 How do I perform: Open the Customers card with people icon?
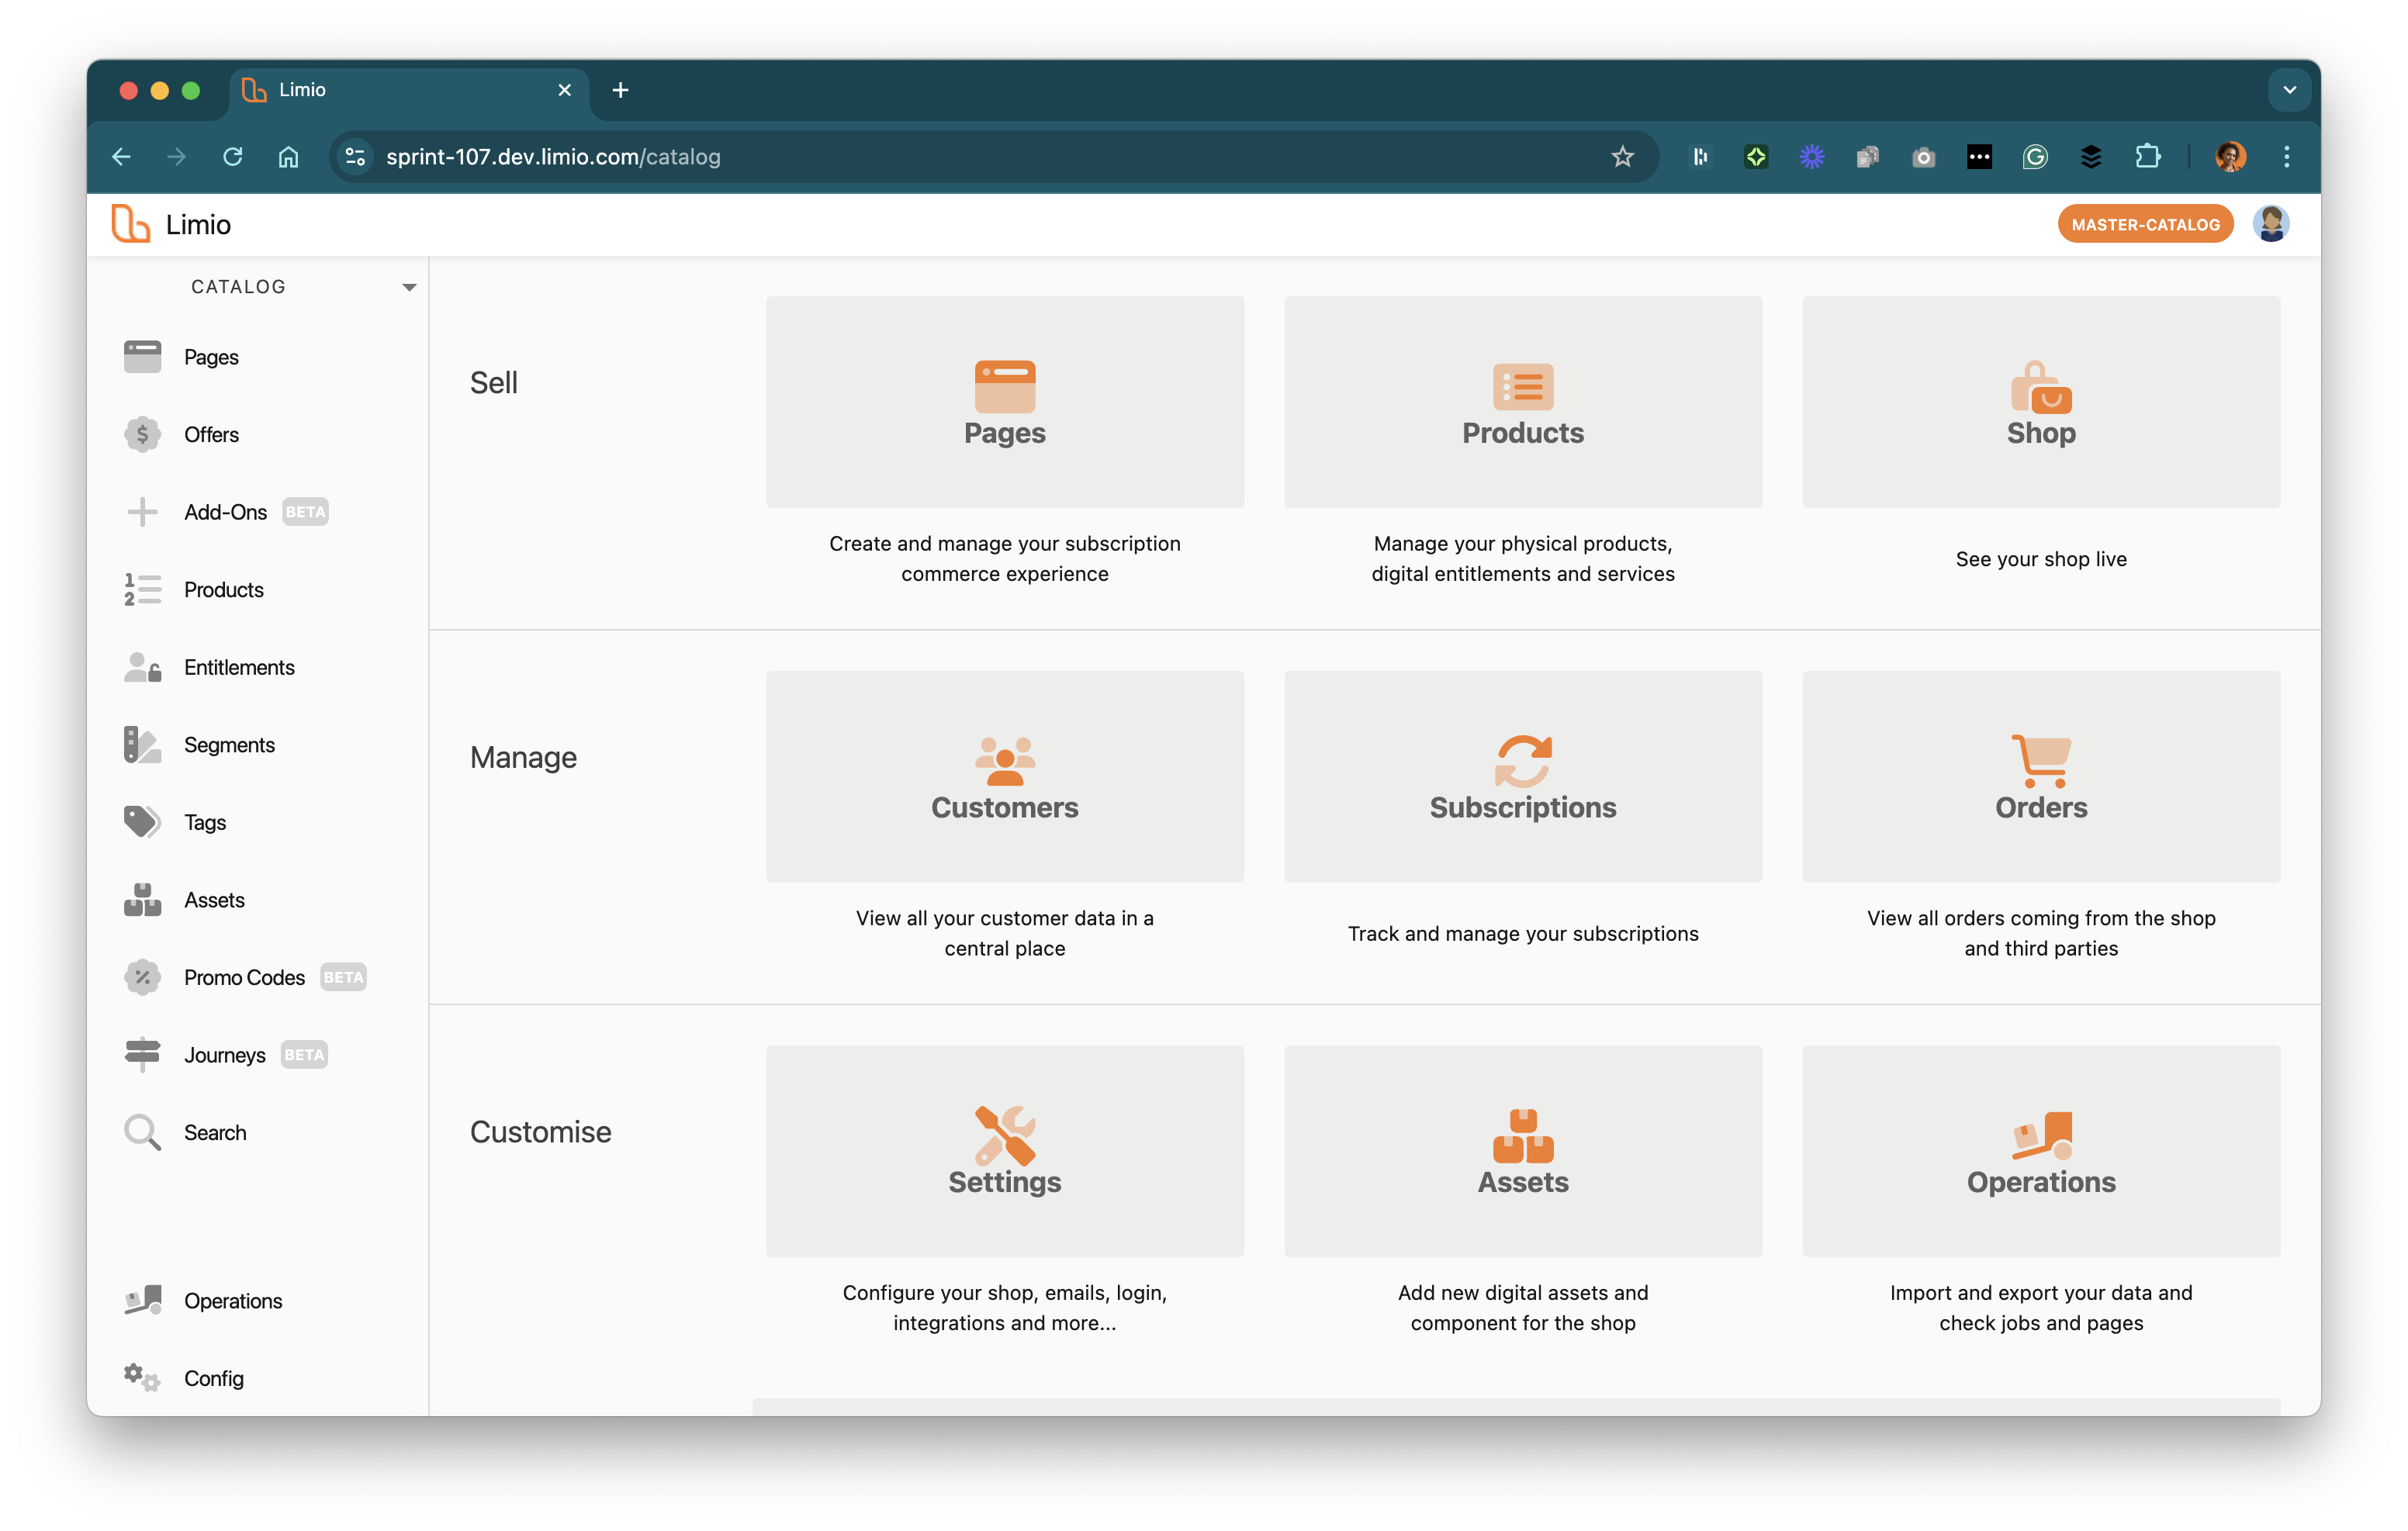(x=1004, y=777)
